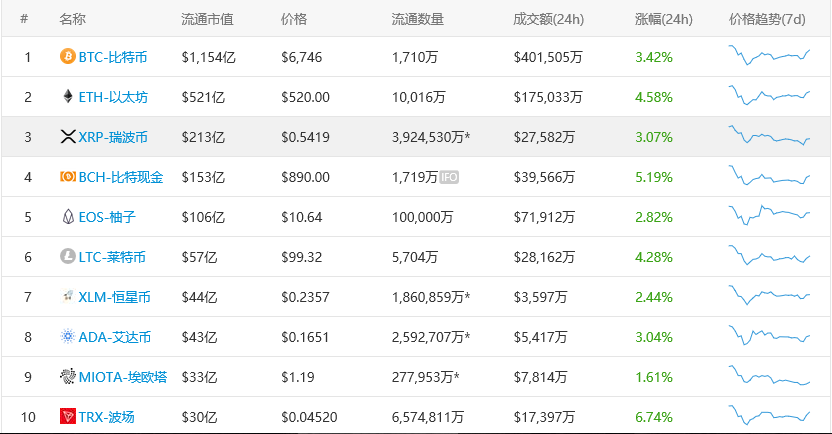Open BTC 7-day price trend sparkline
This screenshot has height=434, width=832.
(x=769, y=55)
